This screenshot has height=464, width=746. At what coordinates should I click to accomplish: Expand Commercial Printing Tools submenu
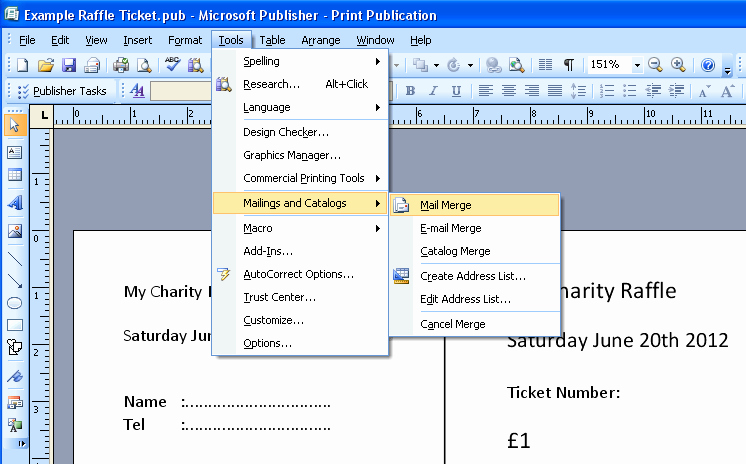pyautogui.click(x=300, y=178)
